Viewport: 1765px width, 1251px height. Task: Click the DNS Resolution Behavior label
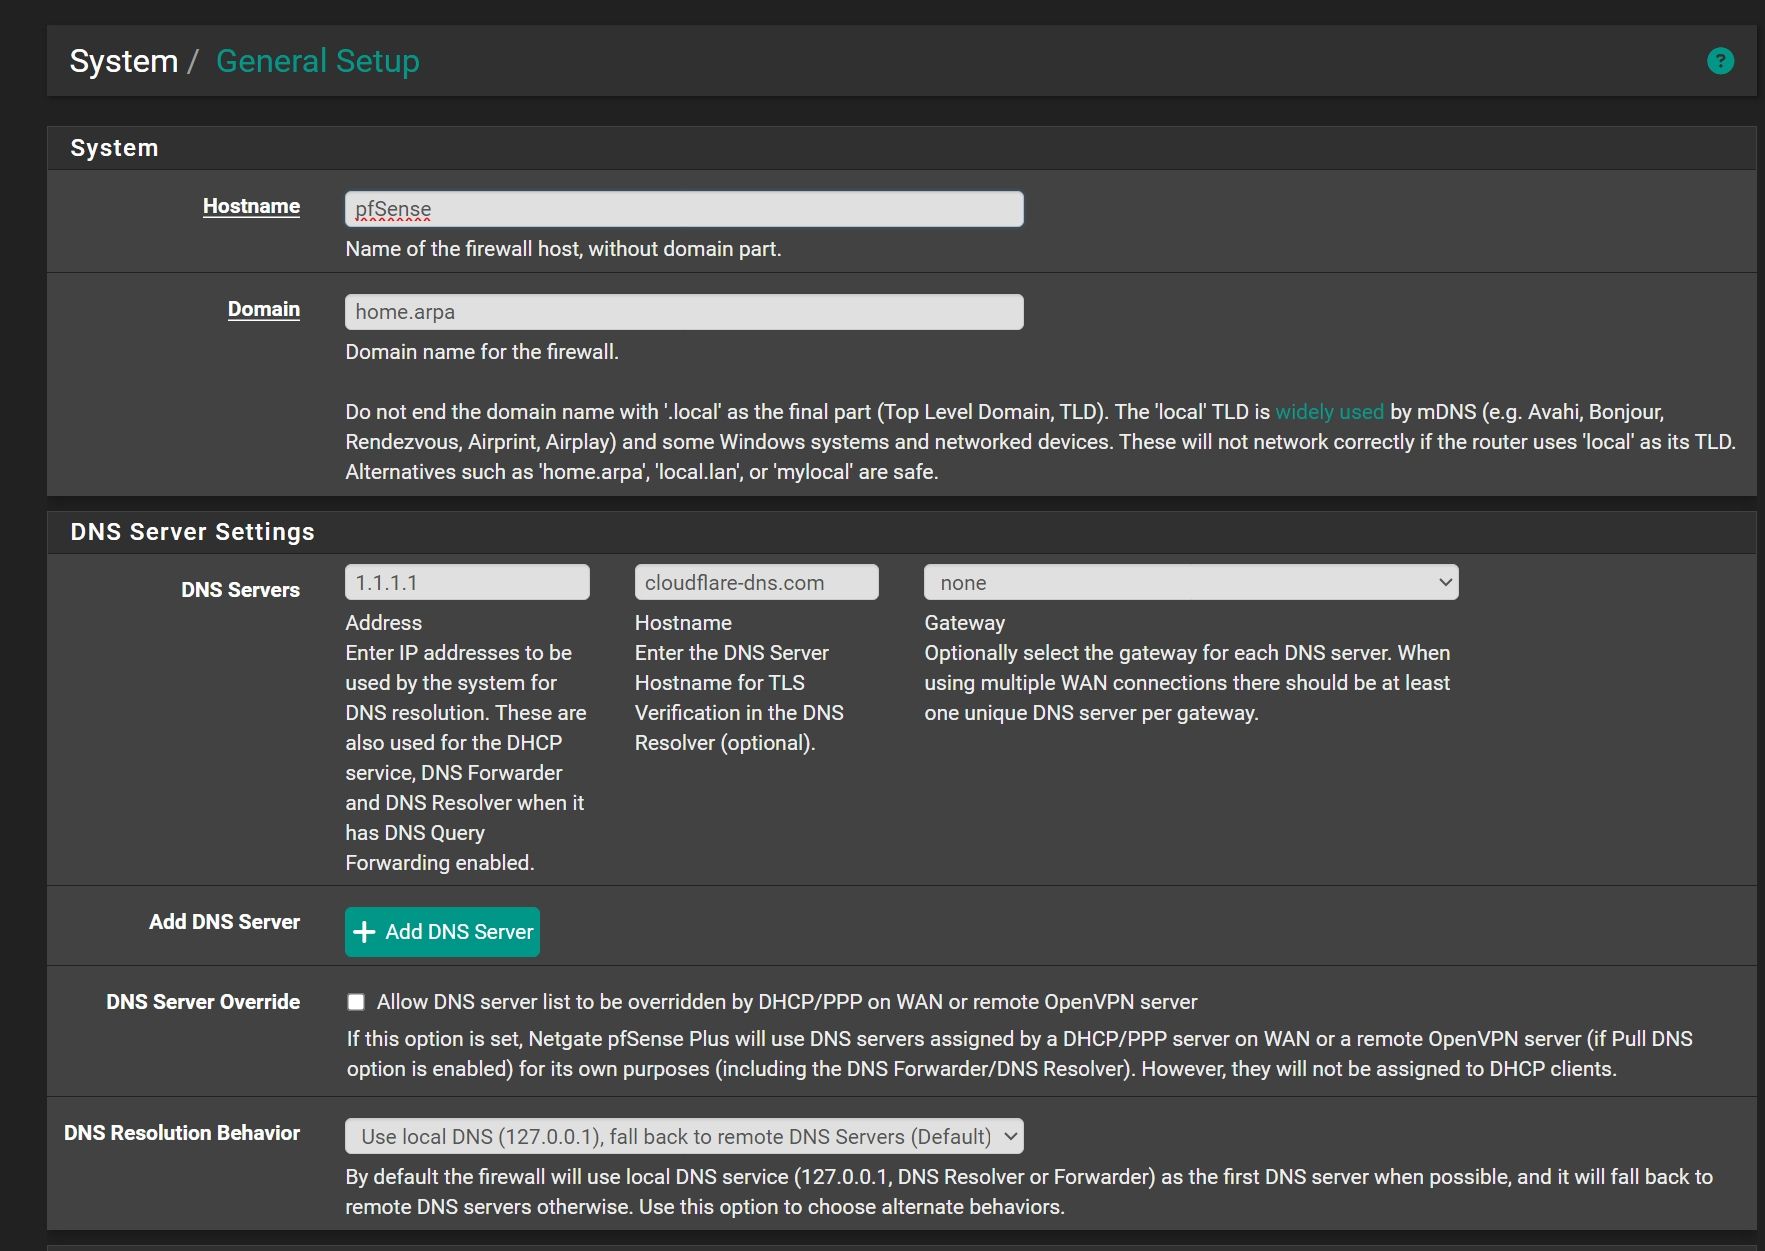tap(182, 1133)
